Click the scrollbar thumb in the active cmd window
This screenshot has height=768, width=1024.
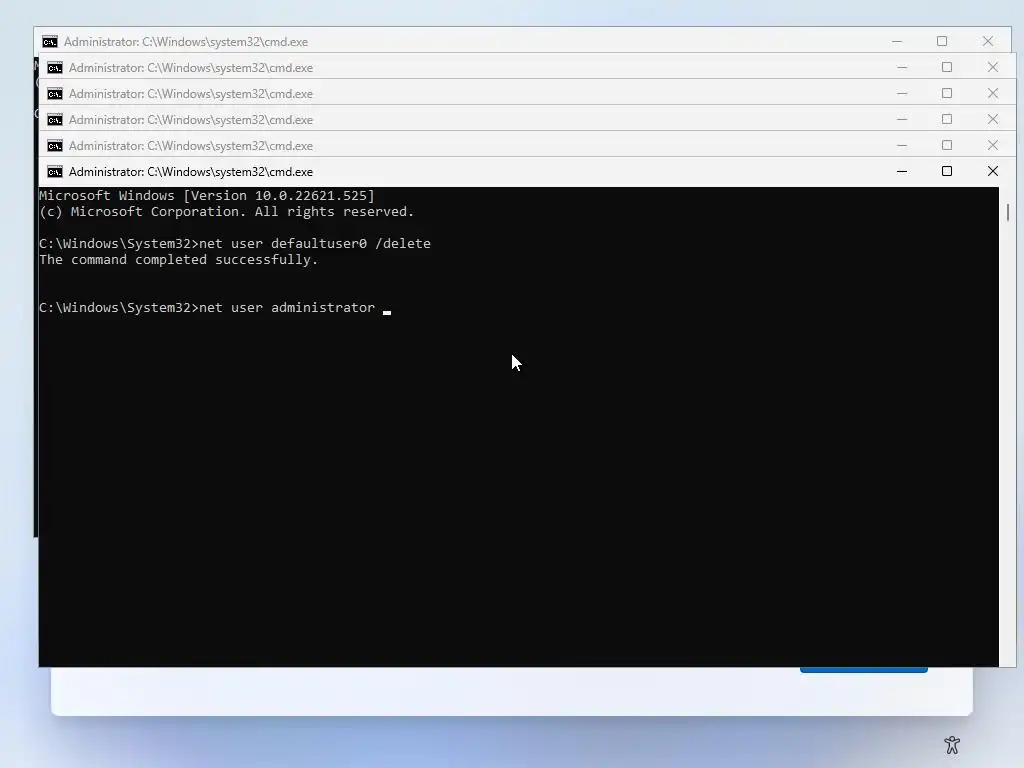(x=1008, y=212)
